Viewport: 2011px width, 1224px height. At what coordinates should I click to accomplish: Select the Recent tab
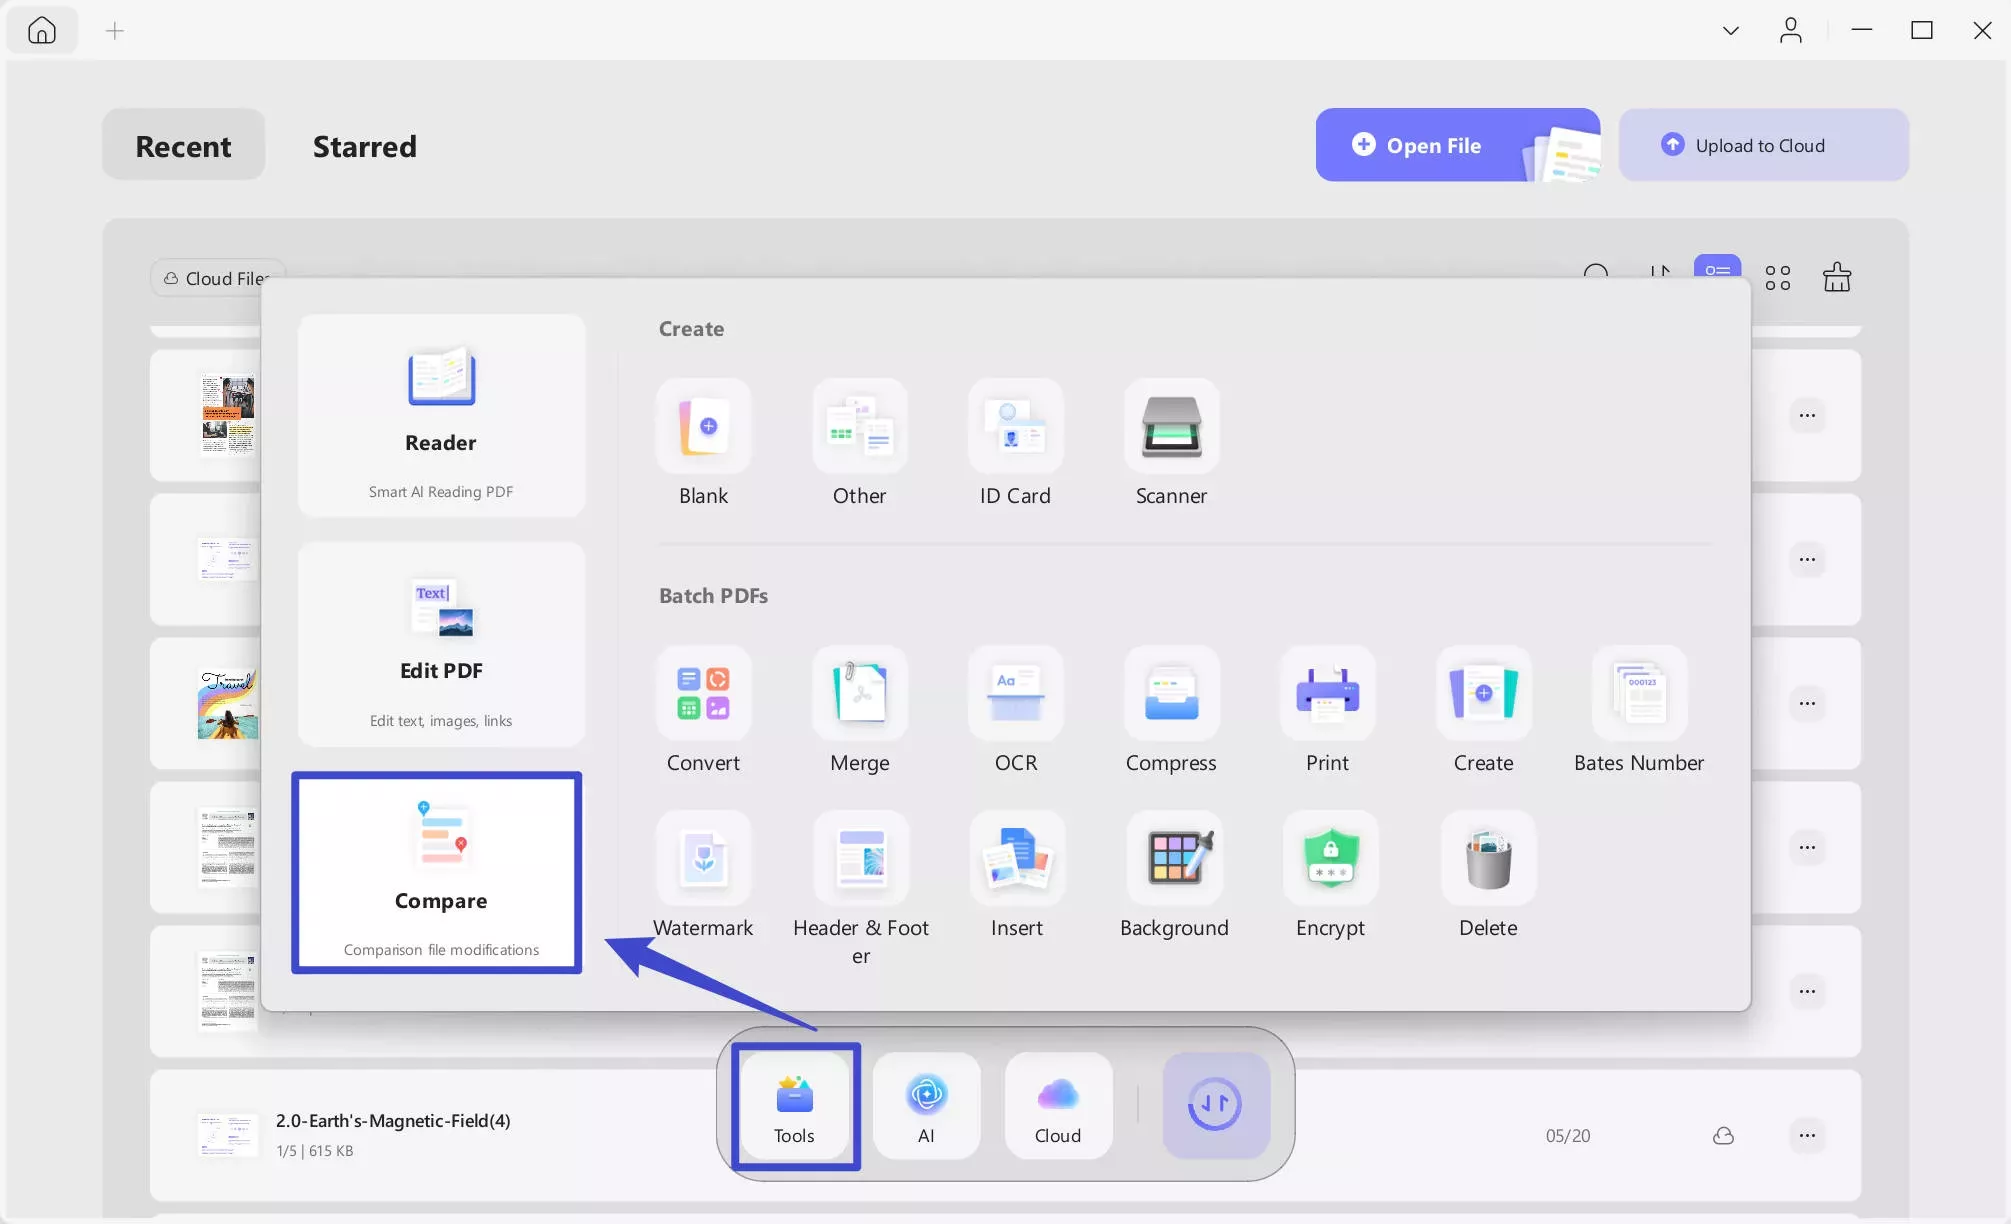183,146
